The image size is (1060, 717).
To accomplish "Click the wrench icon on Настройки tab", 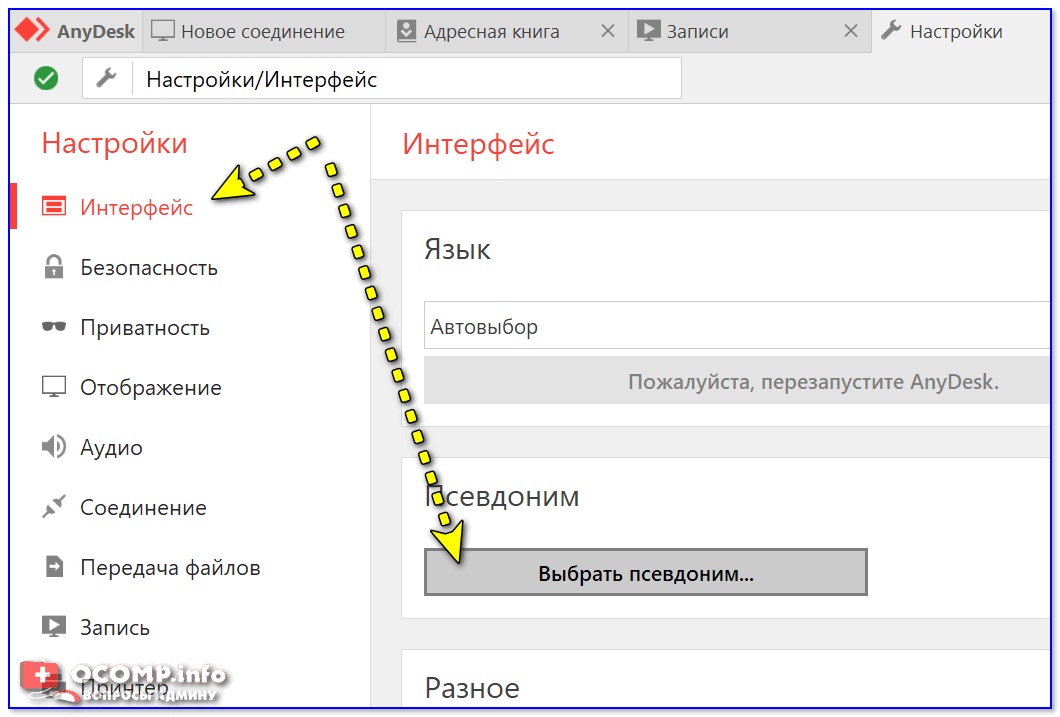I will [x=891, y=30].
